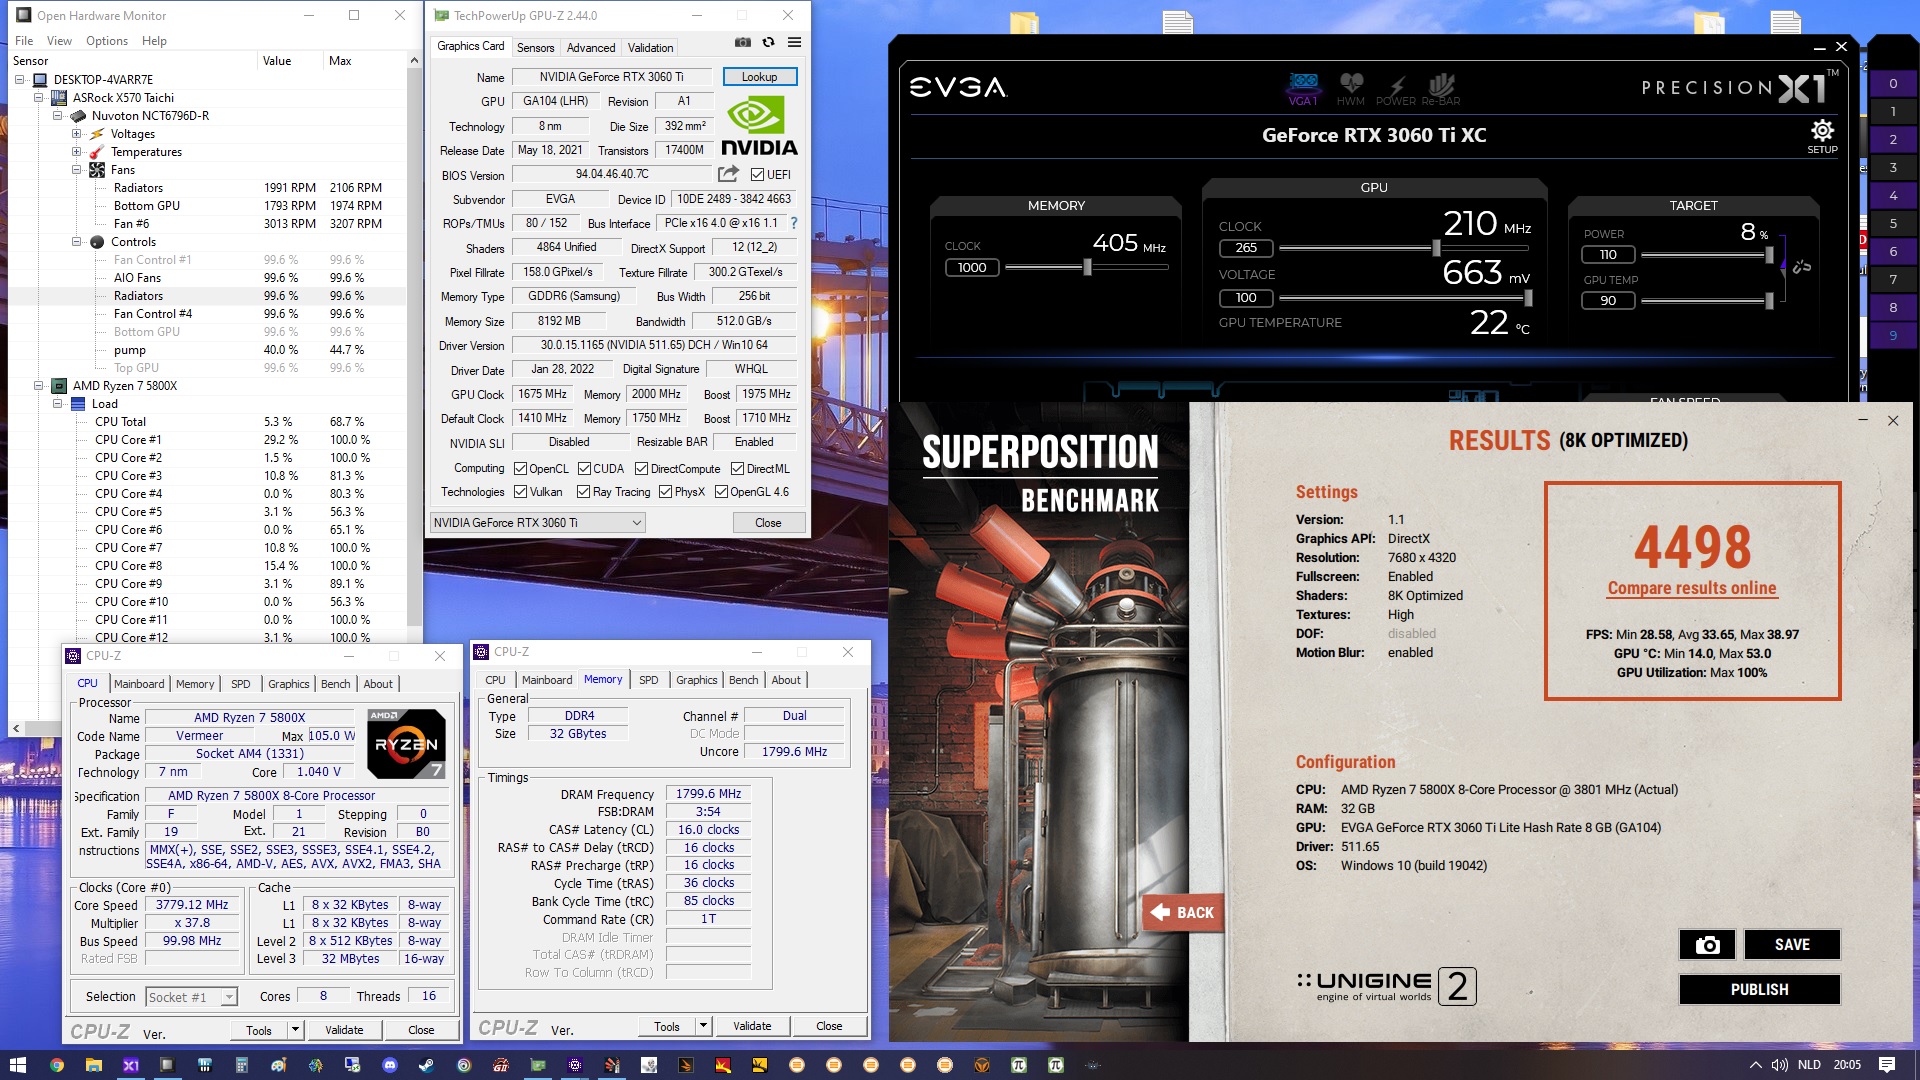This screenshot has height=1080, width=1920.
Task: Click the power target slider handle
Action: tap(1769, 254)
